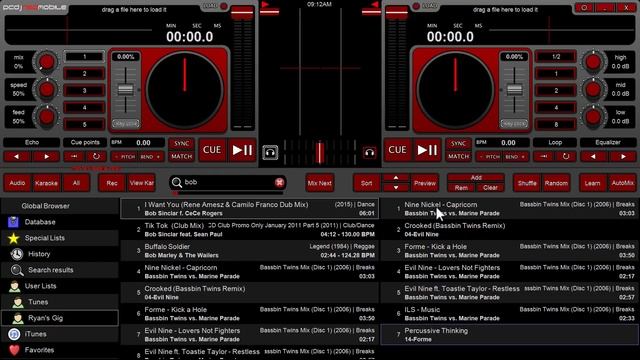Select Buffalo Soldier by Bob Marley
This screenshot has height=360, width=640.
249,251
